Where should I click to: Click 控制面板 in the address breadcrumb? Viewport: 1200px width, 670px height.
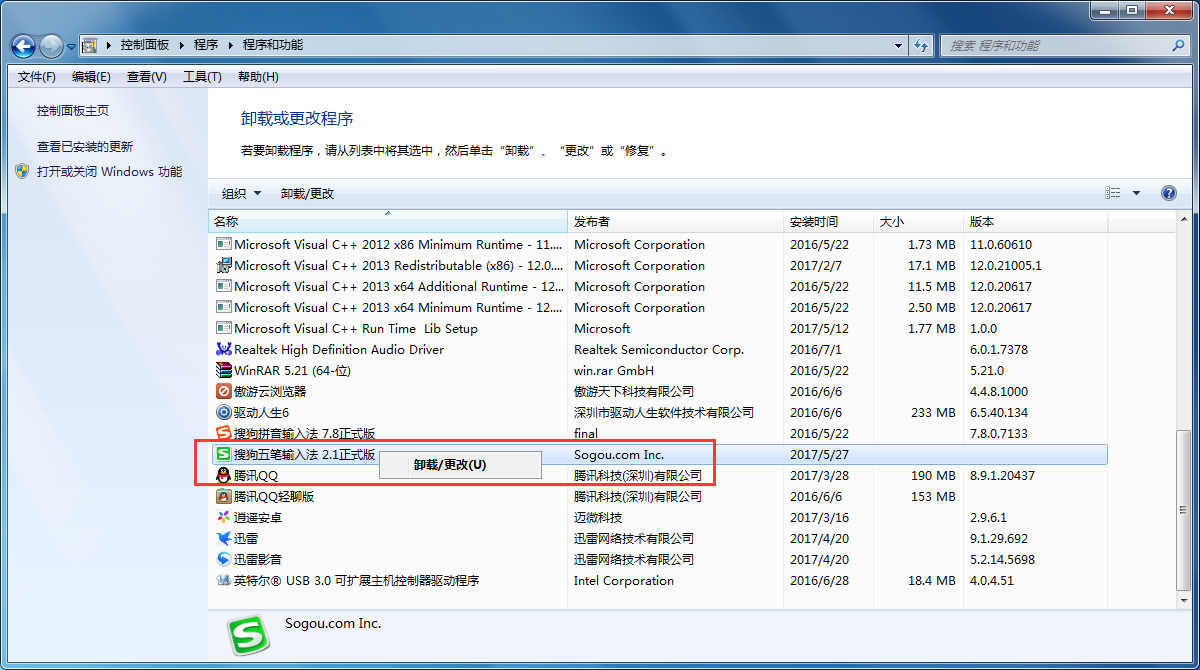(x=145, y=45)
